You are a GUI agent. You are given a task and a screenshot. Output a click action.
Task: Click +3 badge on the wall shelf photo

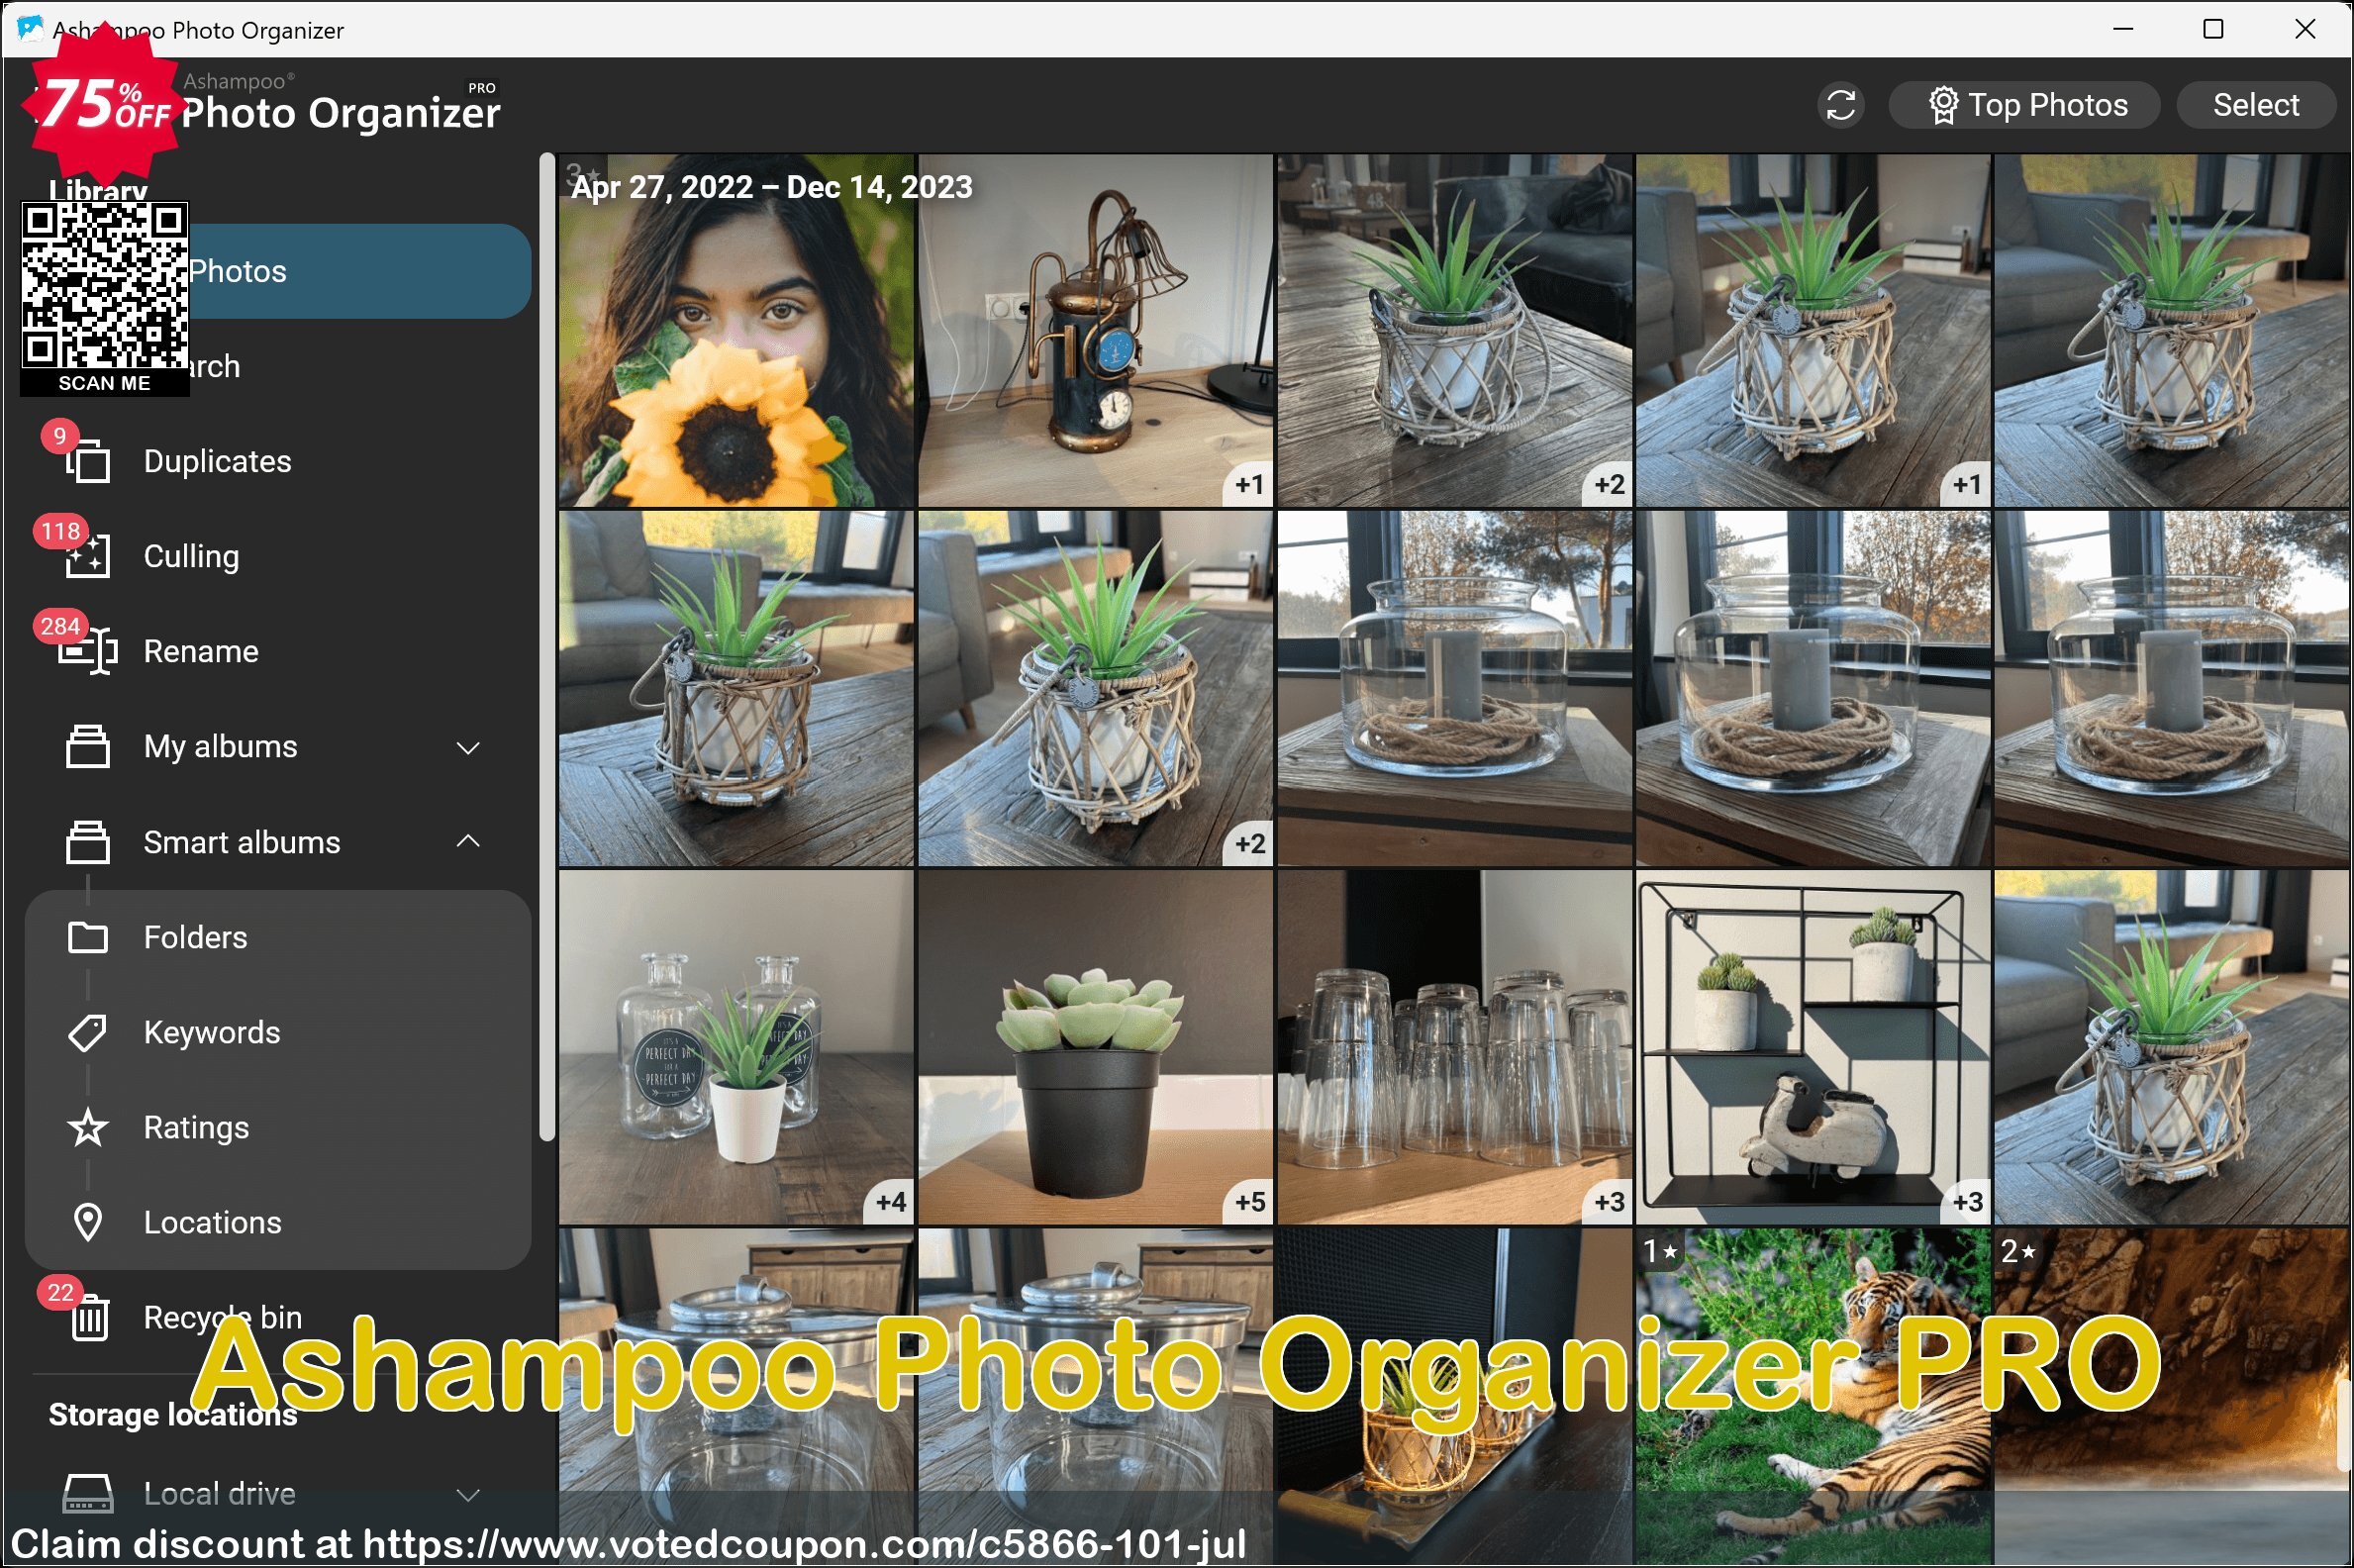coord(1967,1202)
